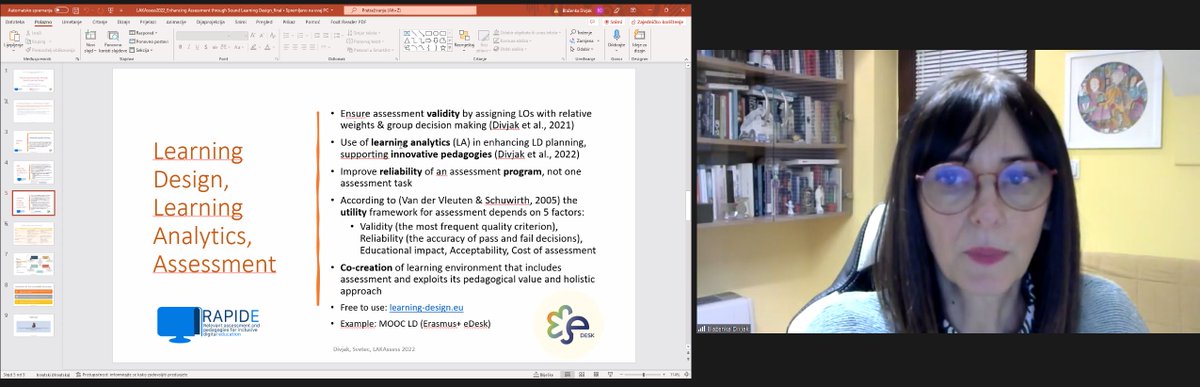Image resolution: width=1200 pixels, height=387 pixels.
Task: Select slide 6 thumbnail
Action: [x=33, y=233]
